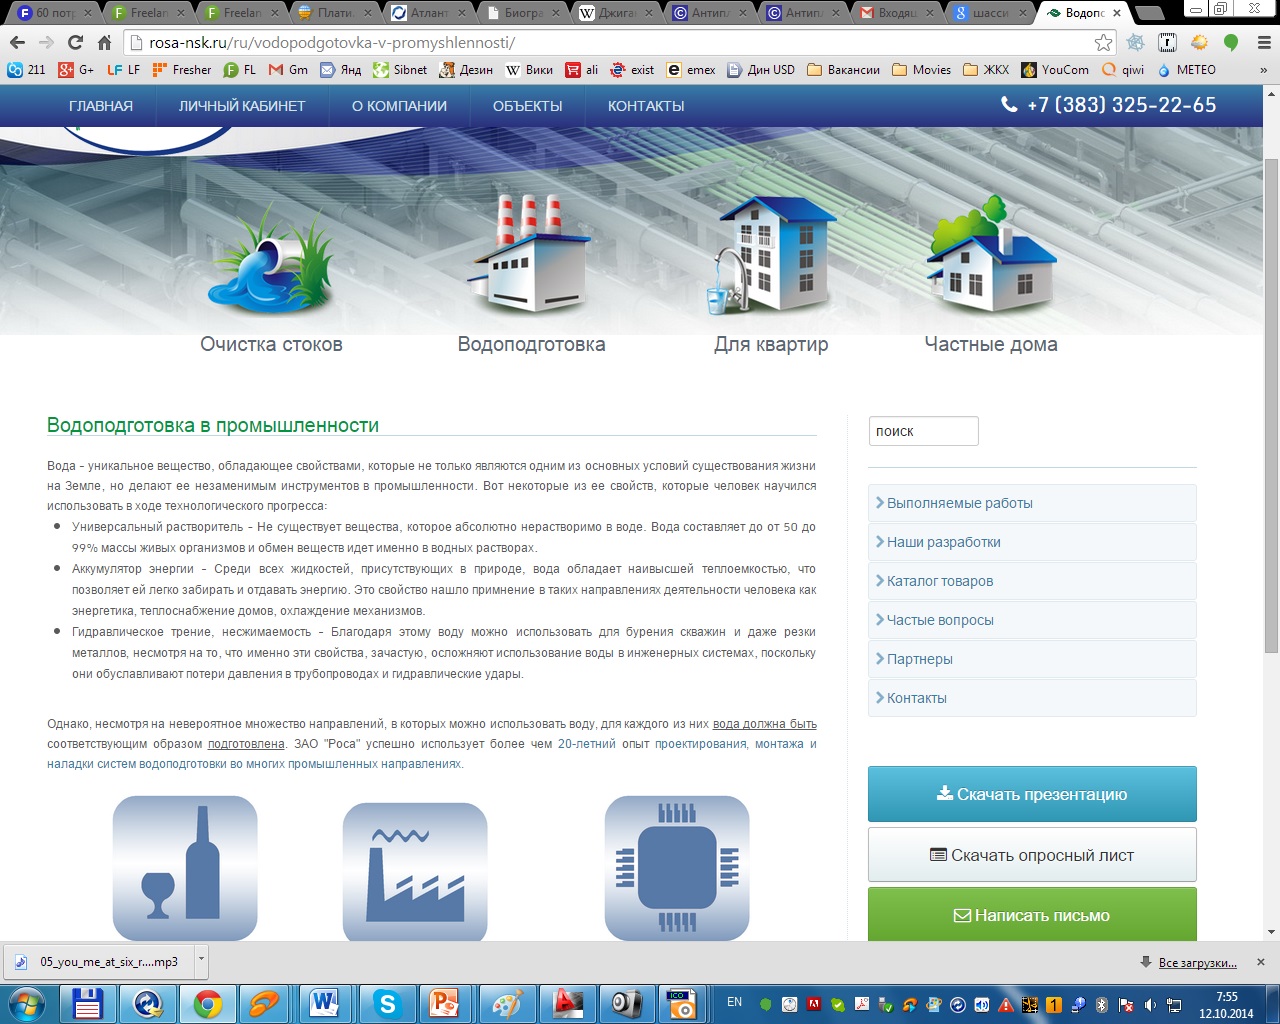1280x1024 pixels.
Task: Open the Movies bookmarks folder
Action: click(921, 70)
